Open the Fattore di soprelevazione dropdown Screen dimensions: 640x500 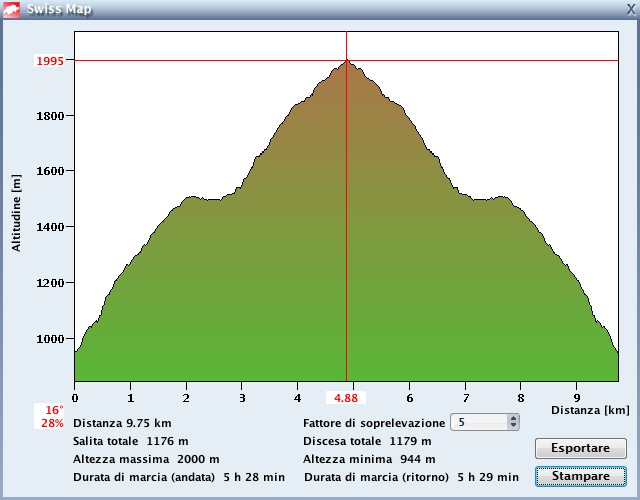pyautogui.click(x=486, y=423)
